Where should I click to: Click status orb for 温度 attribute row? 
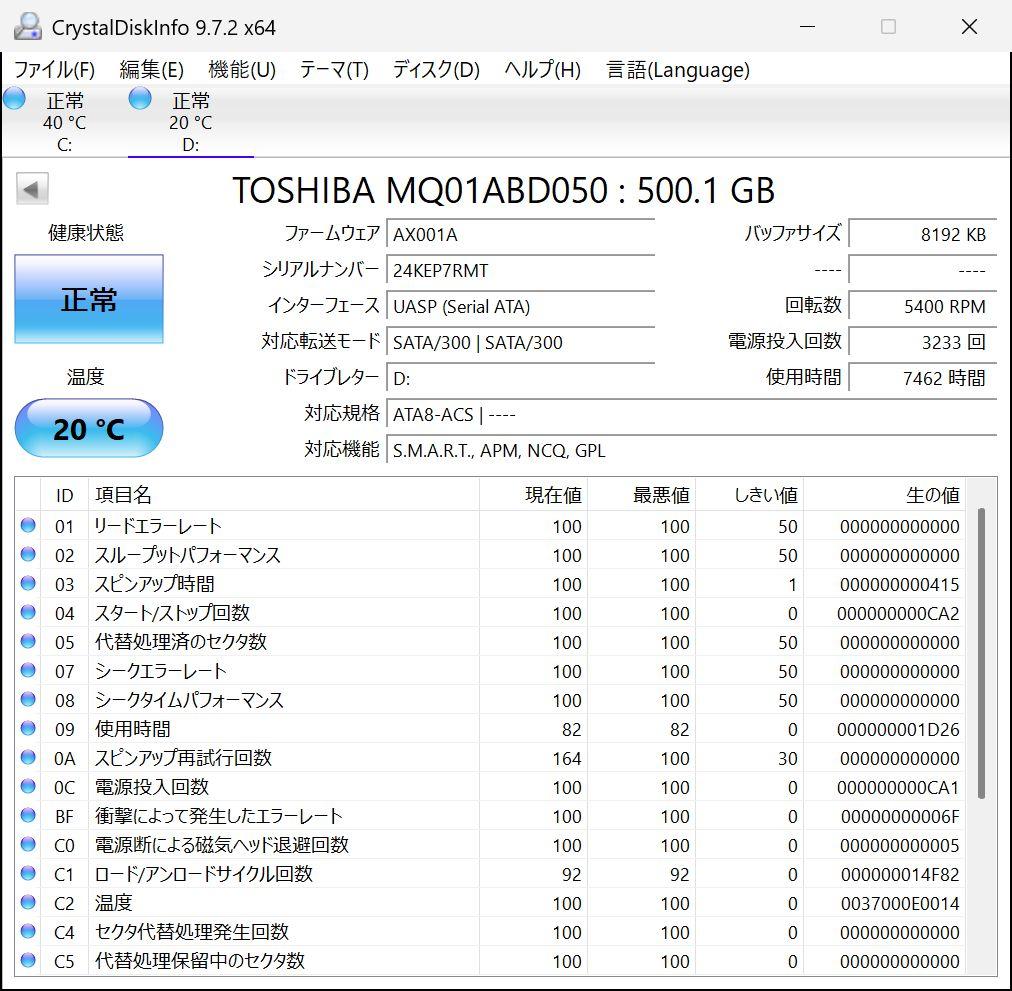coord(28,903)
